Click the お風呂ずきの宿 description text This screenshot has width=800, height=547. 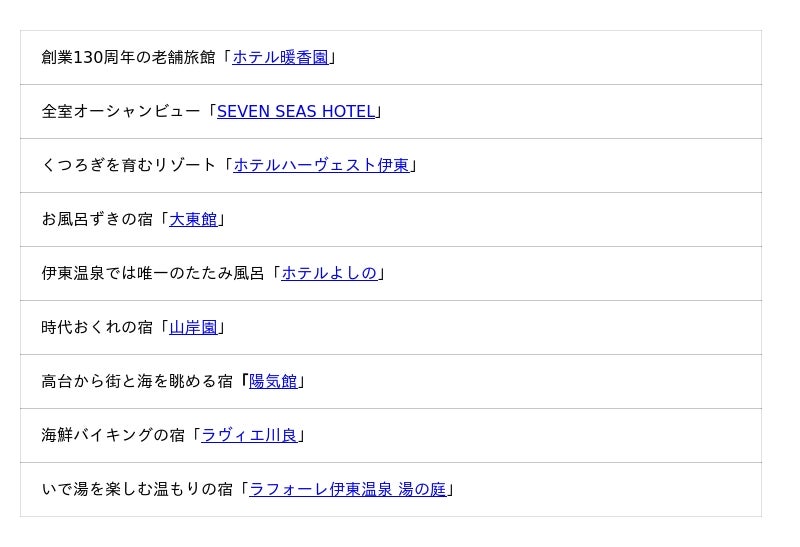96,220
